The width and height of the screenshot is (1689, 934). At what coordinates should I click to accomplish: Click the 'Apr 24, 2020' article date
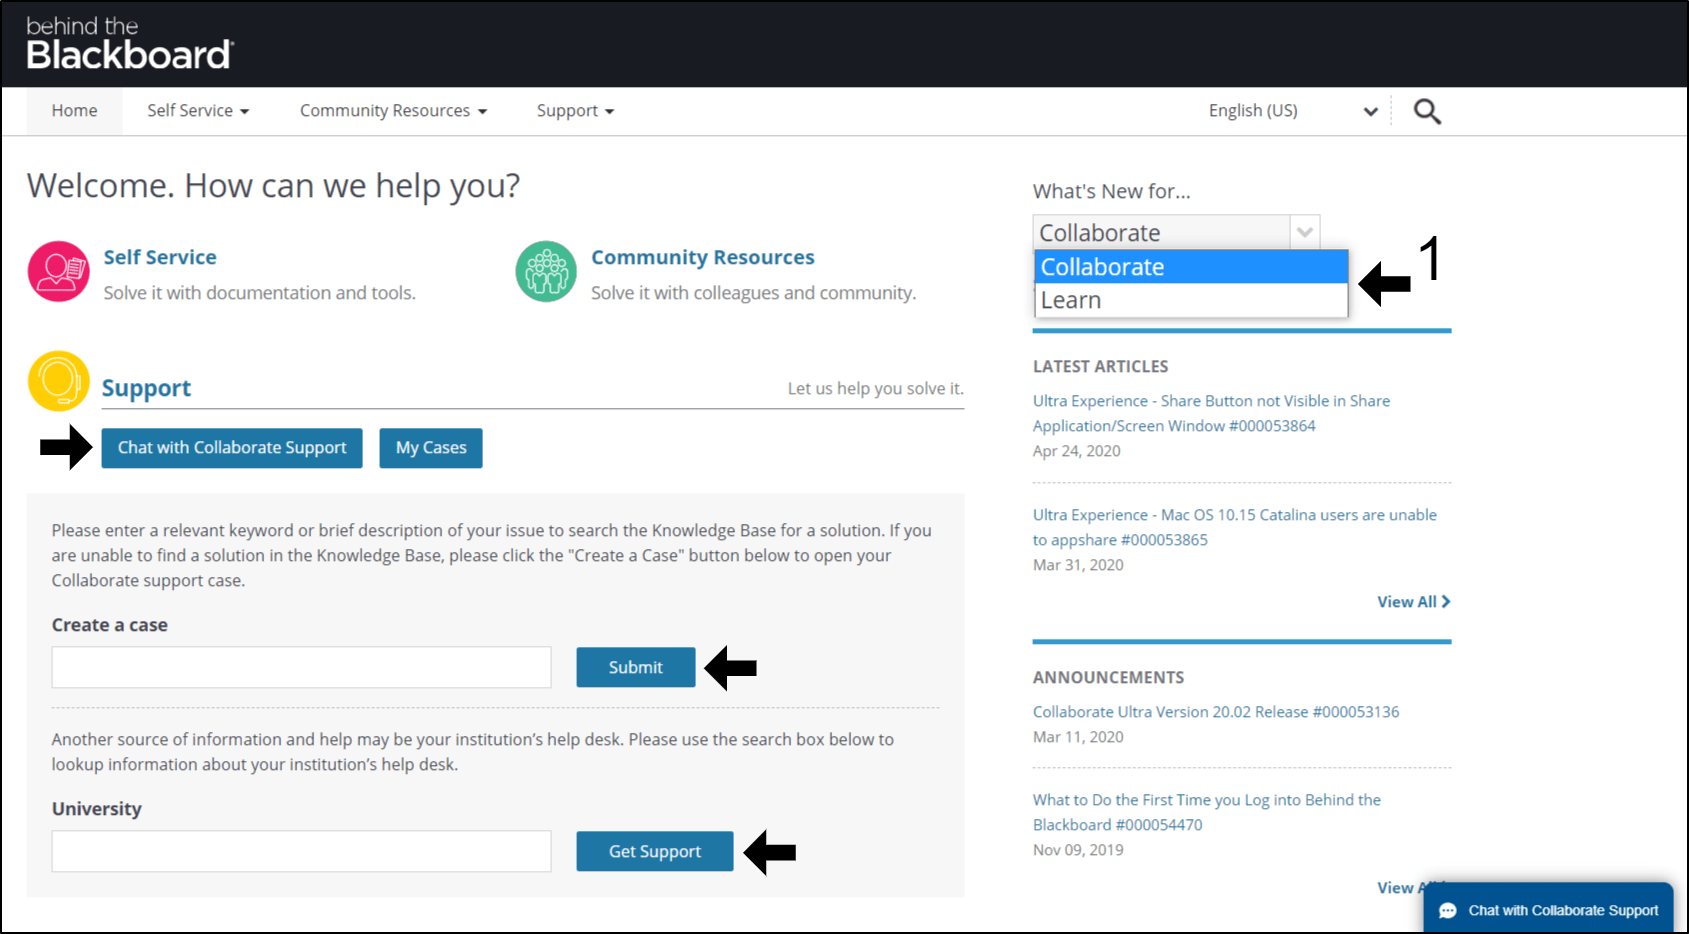(x=1077, y=451)
